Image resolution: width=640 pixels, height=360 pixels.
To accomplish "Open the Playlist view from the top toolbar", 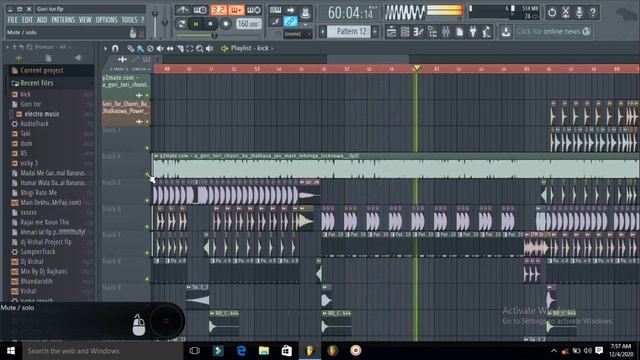I will 391,31.
